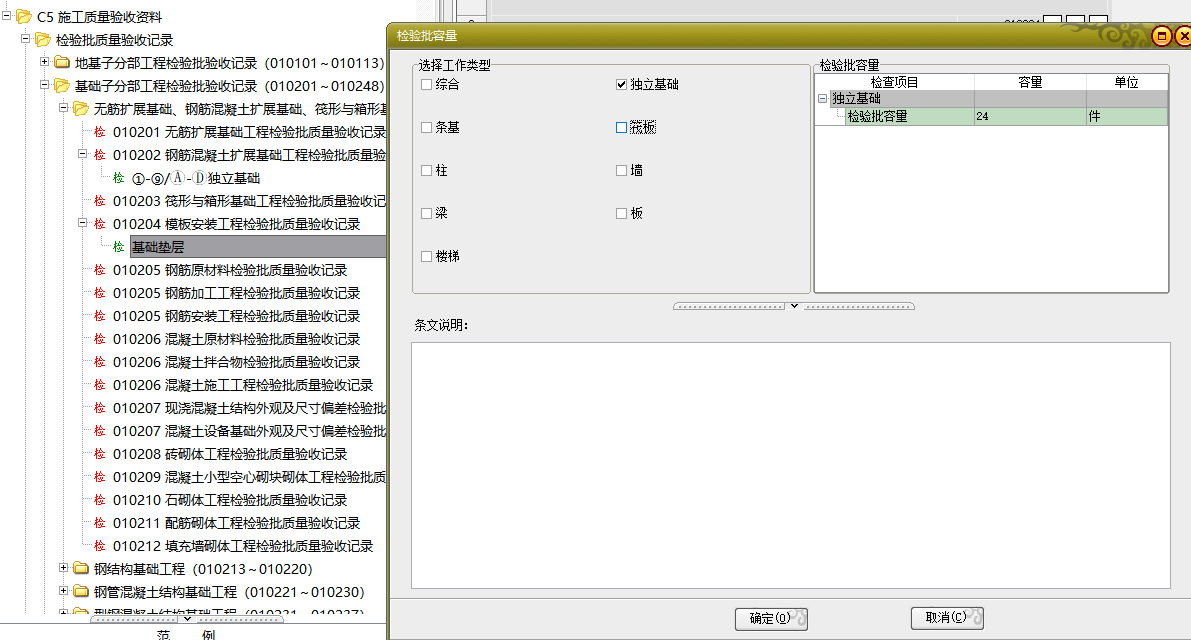Screen dimensions: 1191x640
Task: Collapse 基础子分部工程检验批验收记录 folder
Action: coord(44,85)
